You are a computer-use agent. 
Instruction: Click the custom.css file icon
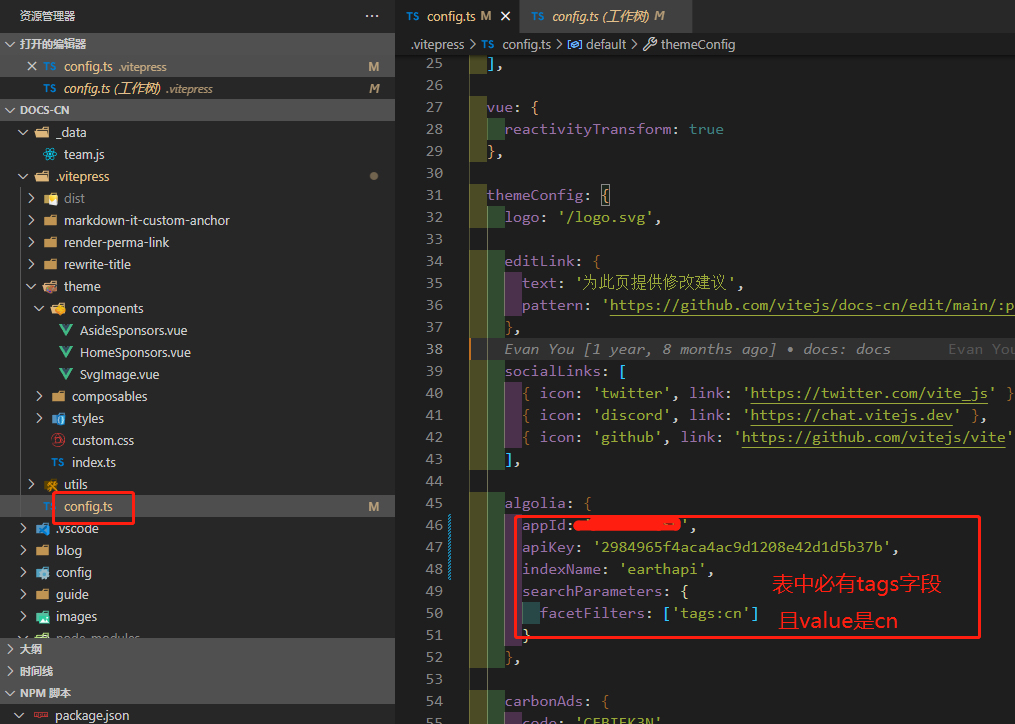(58, 440)
